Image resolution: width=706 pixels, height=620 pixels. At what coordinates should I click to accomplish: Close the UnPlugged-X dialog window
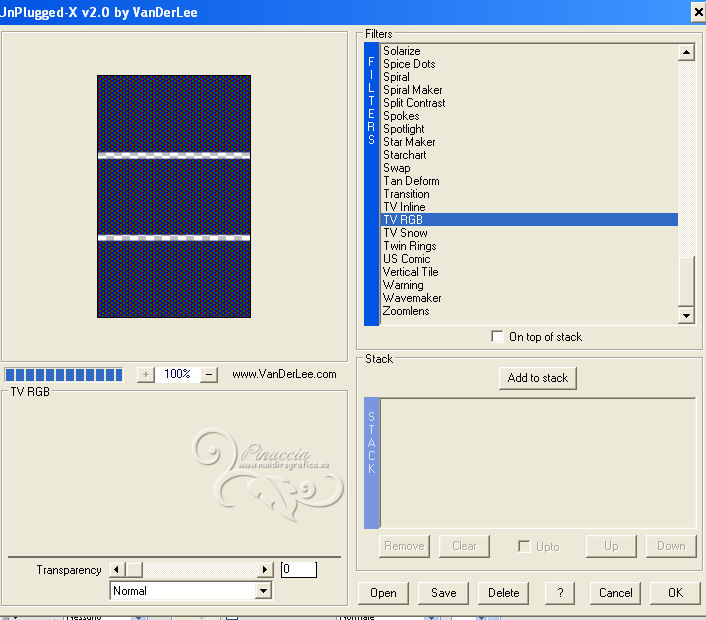698,12
